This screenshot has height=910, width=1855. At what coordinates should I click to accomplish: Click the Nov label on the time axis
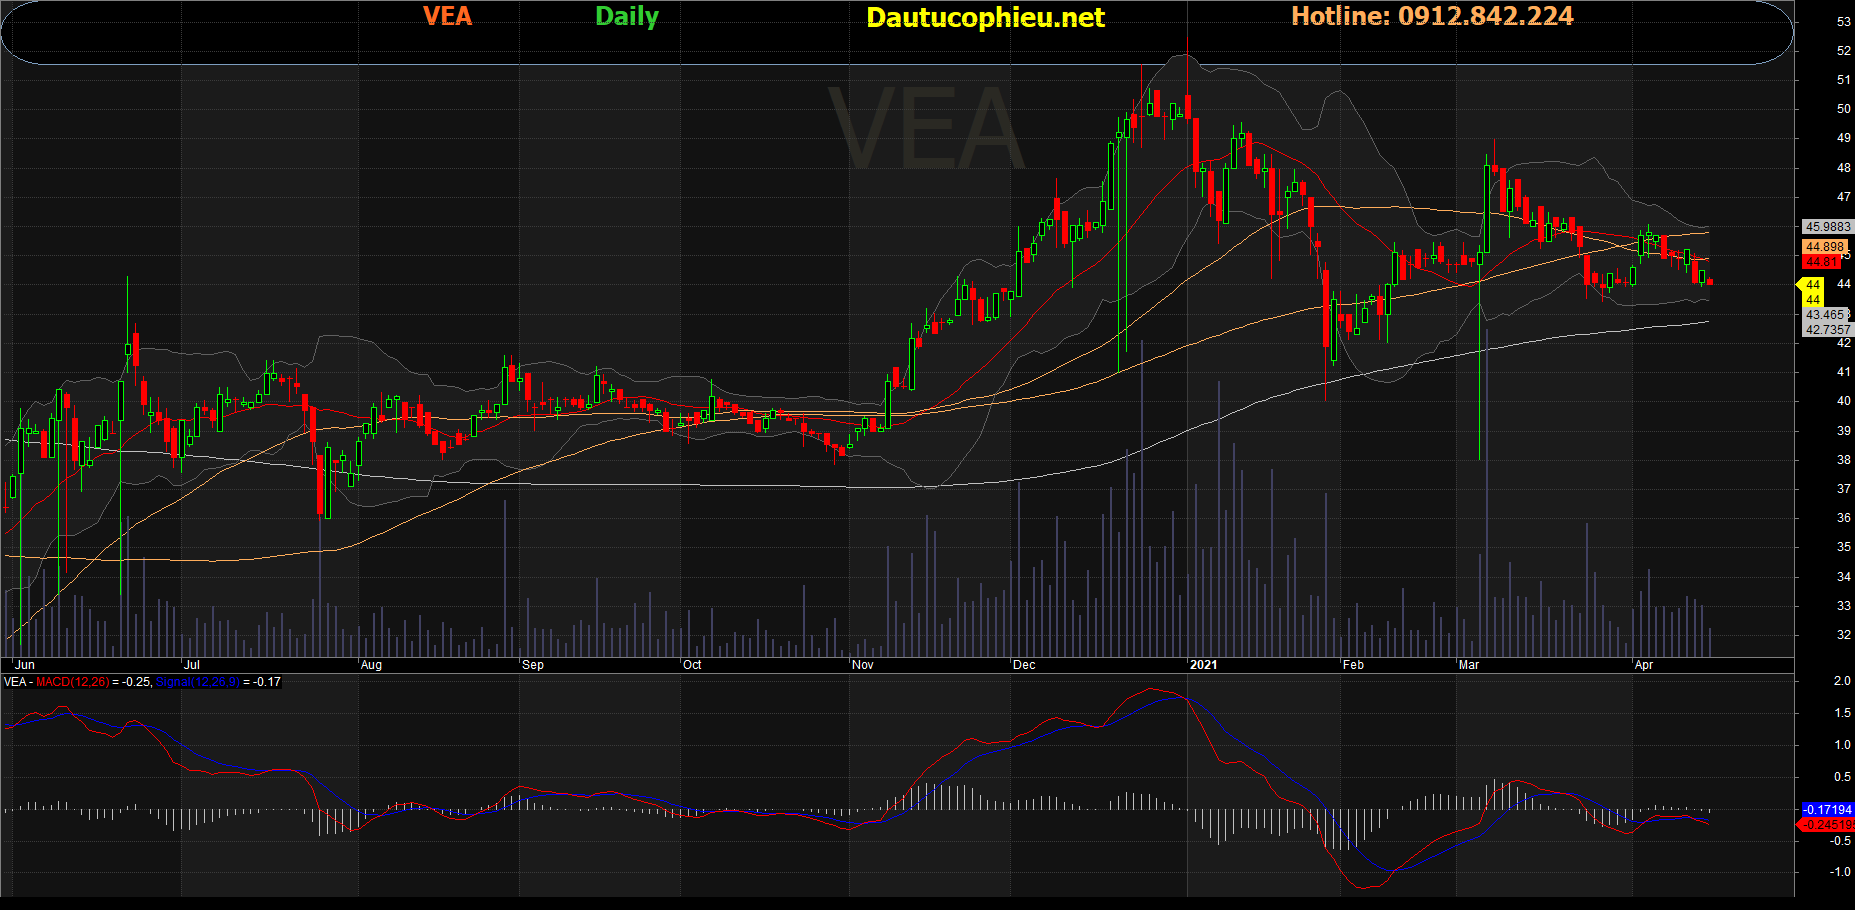862,665
